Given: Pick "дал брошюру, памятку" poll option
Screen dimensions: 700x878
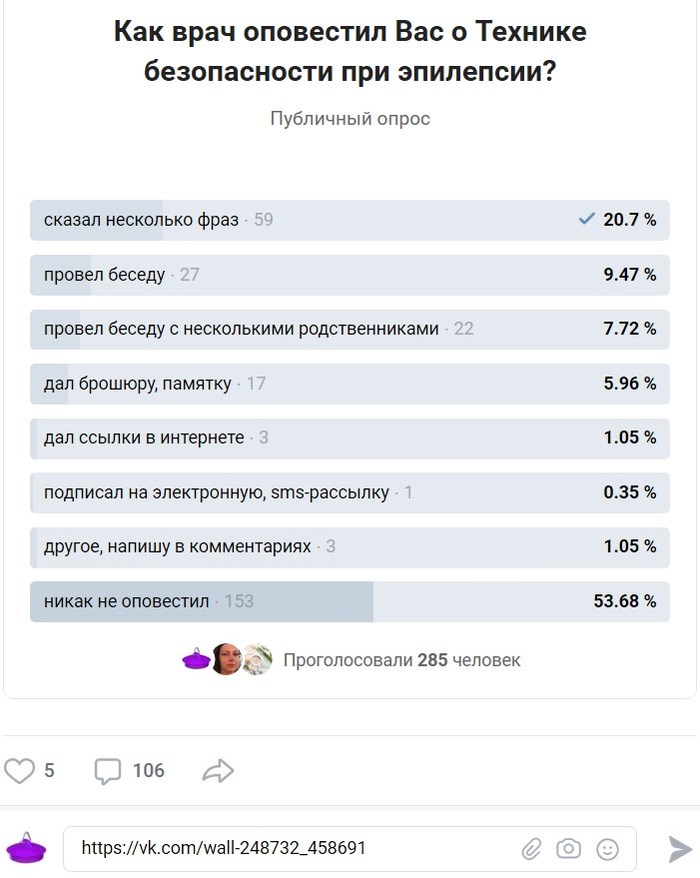Looking at the screenshot, I should (x=349, y=383).
